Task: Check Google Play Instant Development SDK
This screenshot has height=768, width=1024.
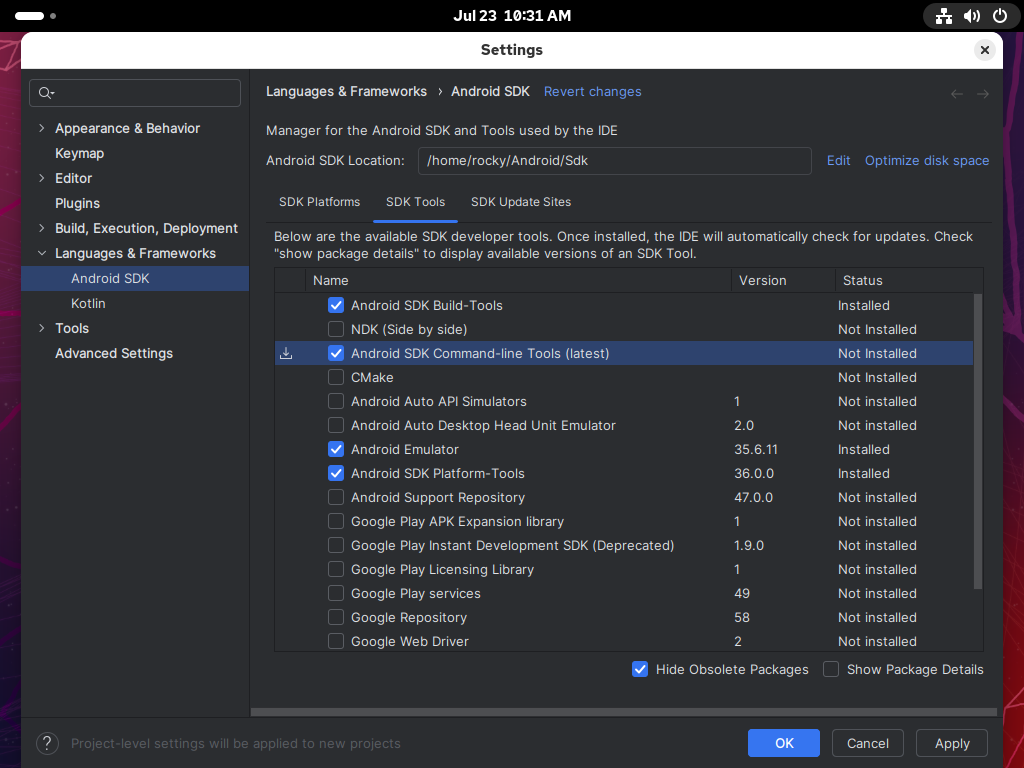Action: point(336,545)
